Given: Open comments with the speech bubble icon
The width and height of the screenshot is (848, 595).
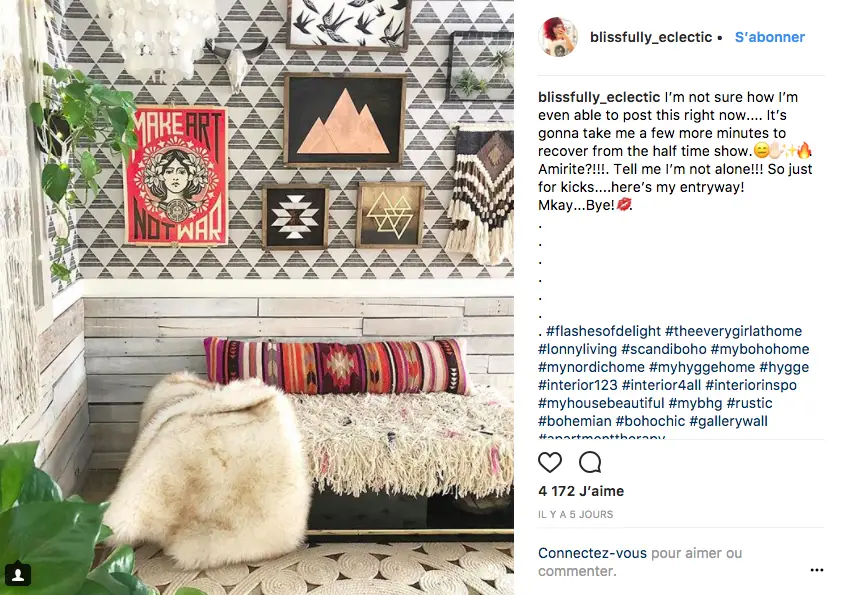Looking at the screenshot, I should pos(590,462).
